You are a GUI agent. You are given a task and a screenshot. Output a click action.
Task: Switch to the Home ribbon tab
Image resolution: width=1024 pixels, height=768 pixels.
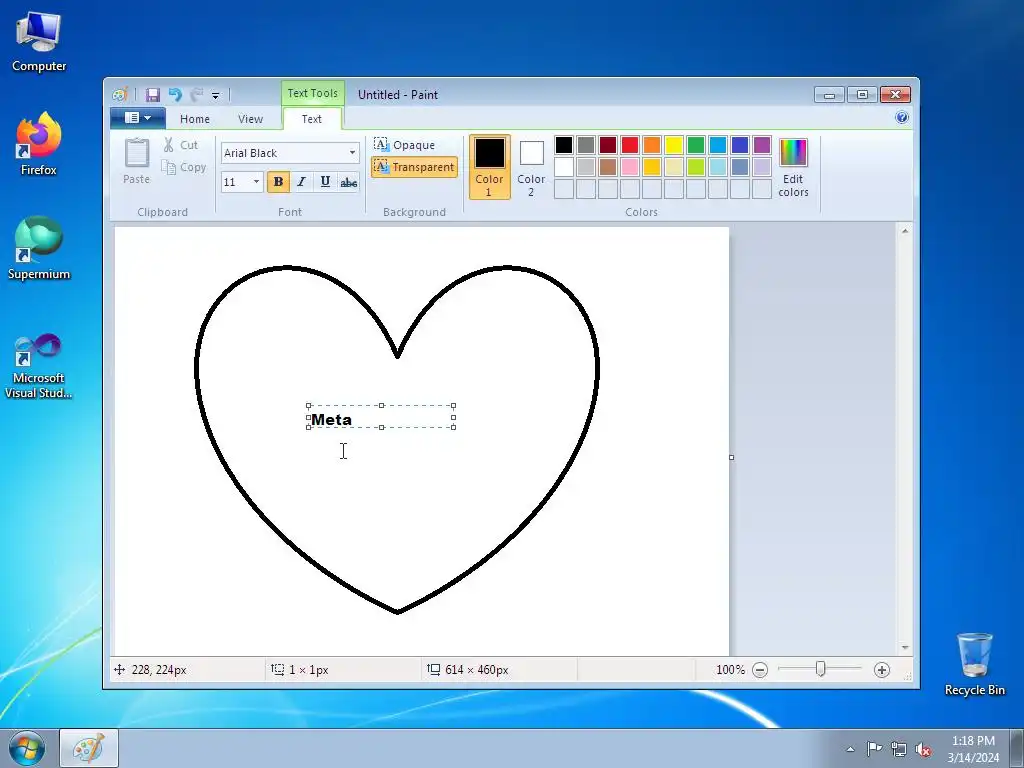195,119
